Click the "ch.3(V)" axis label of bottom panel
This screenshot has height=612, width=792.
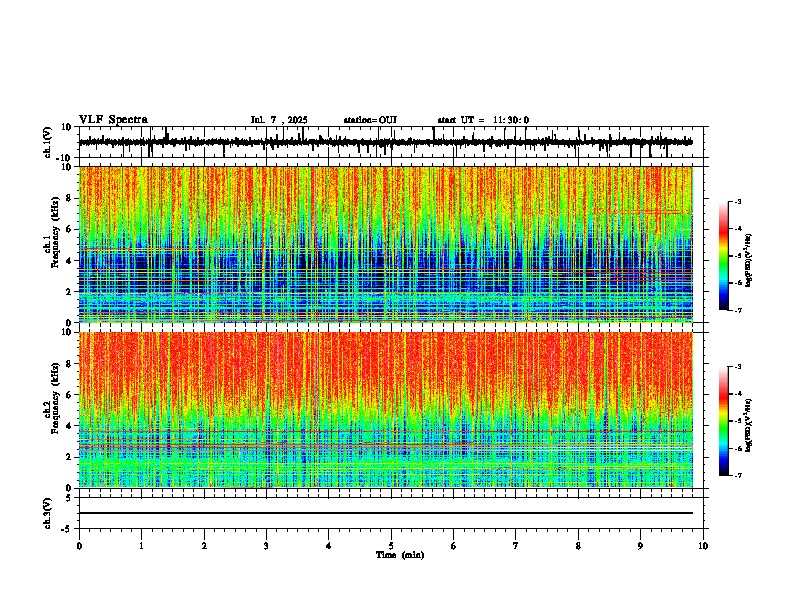pos(48,514)
